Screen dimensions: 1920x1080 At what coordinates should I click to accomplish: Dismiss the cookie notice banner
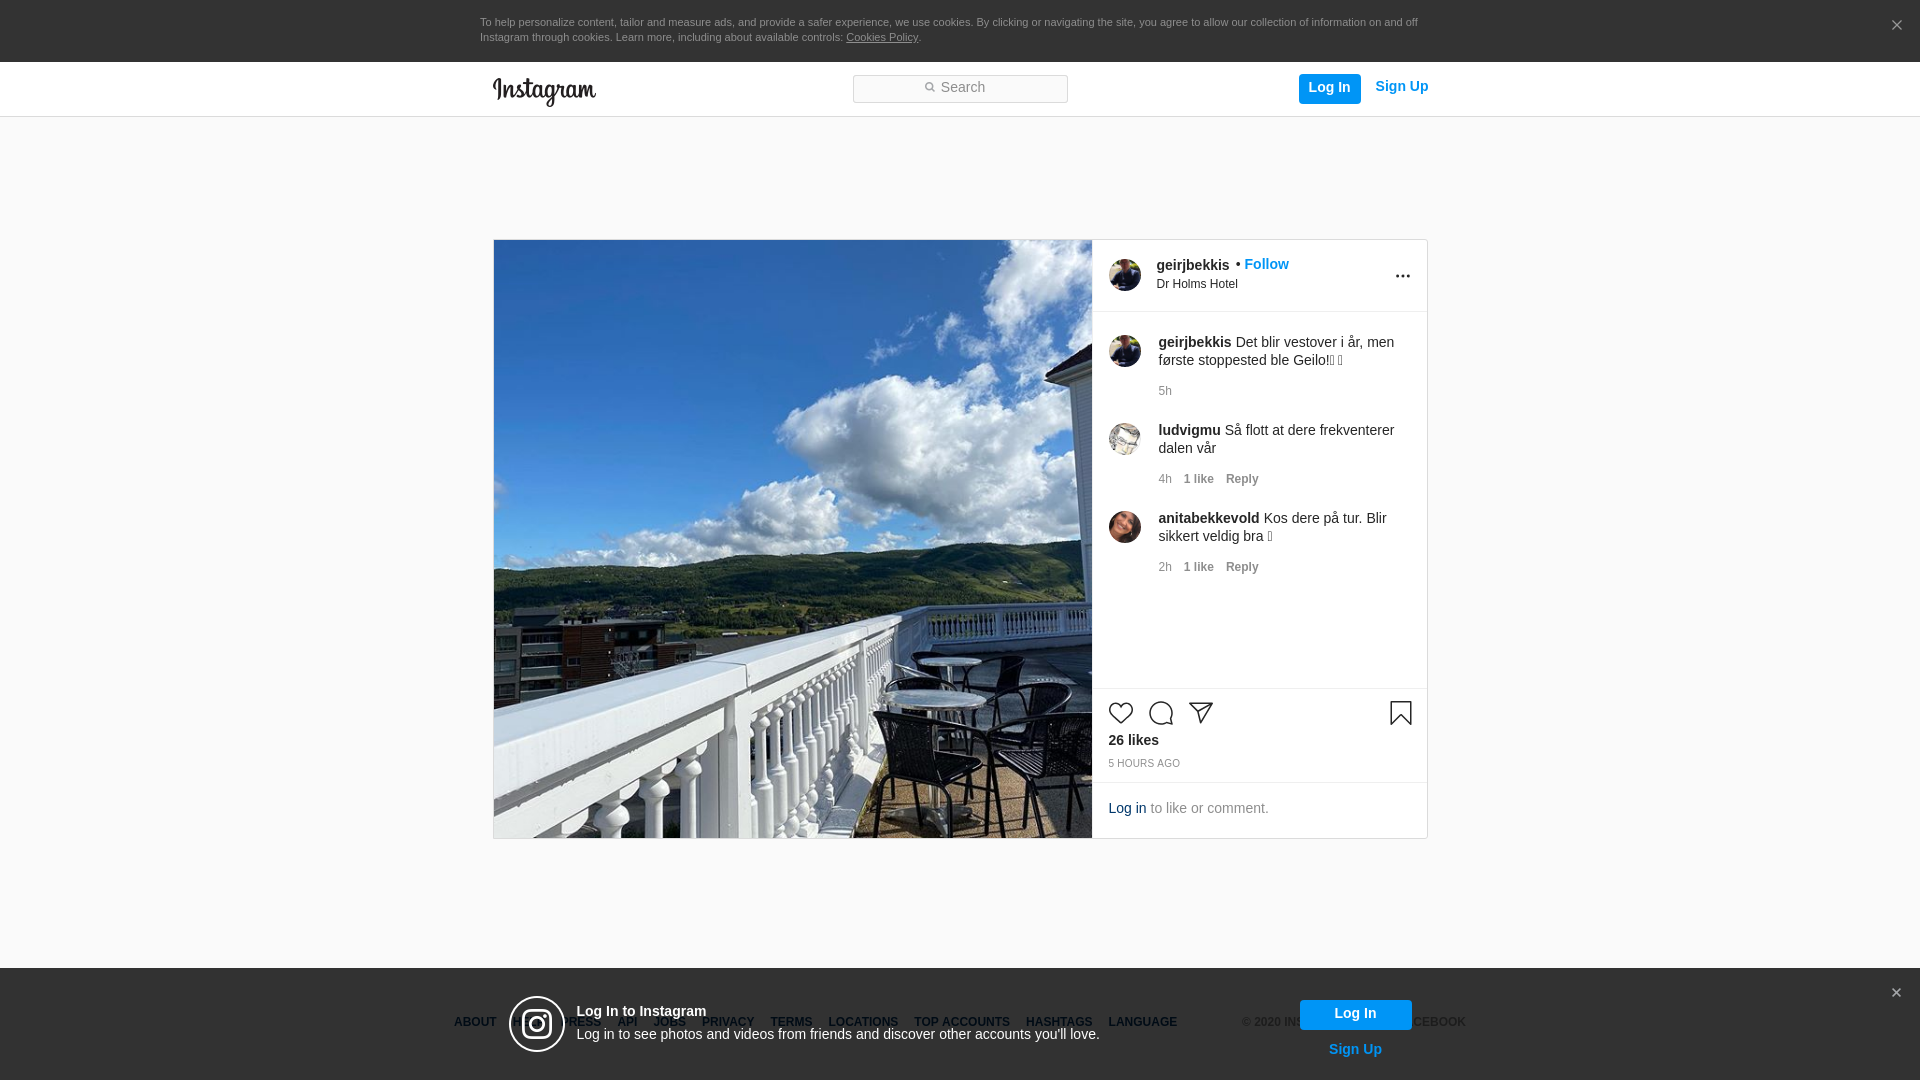tap(1896, 26)
